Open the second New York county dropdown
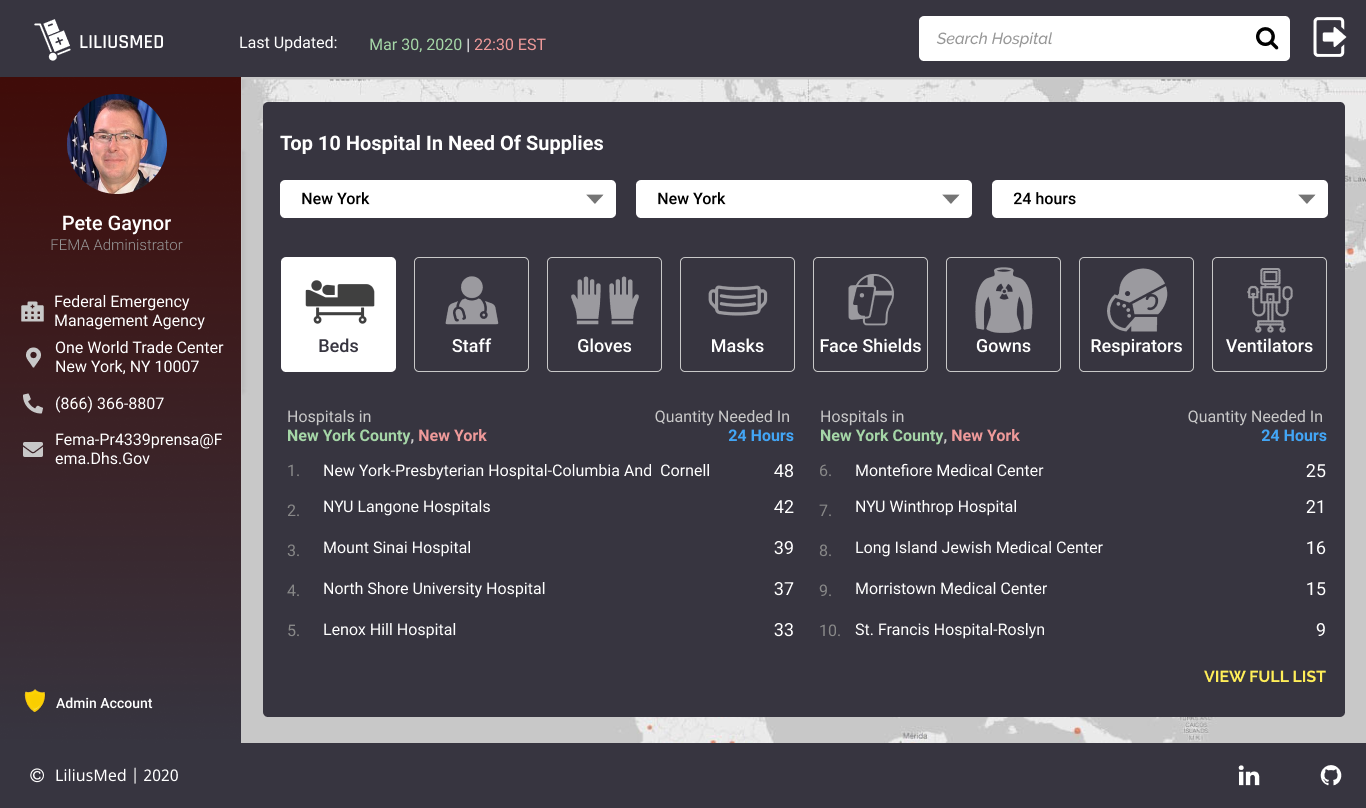1366x808 pixels. [804, 199]
